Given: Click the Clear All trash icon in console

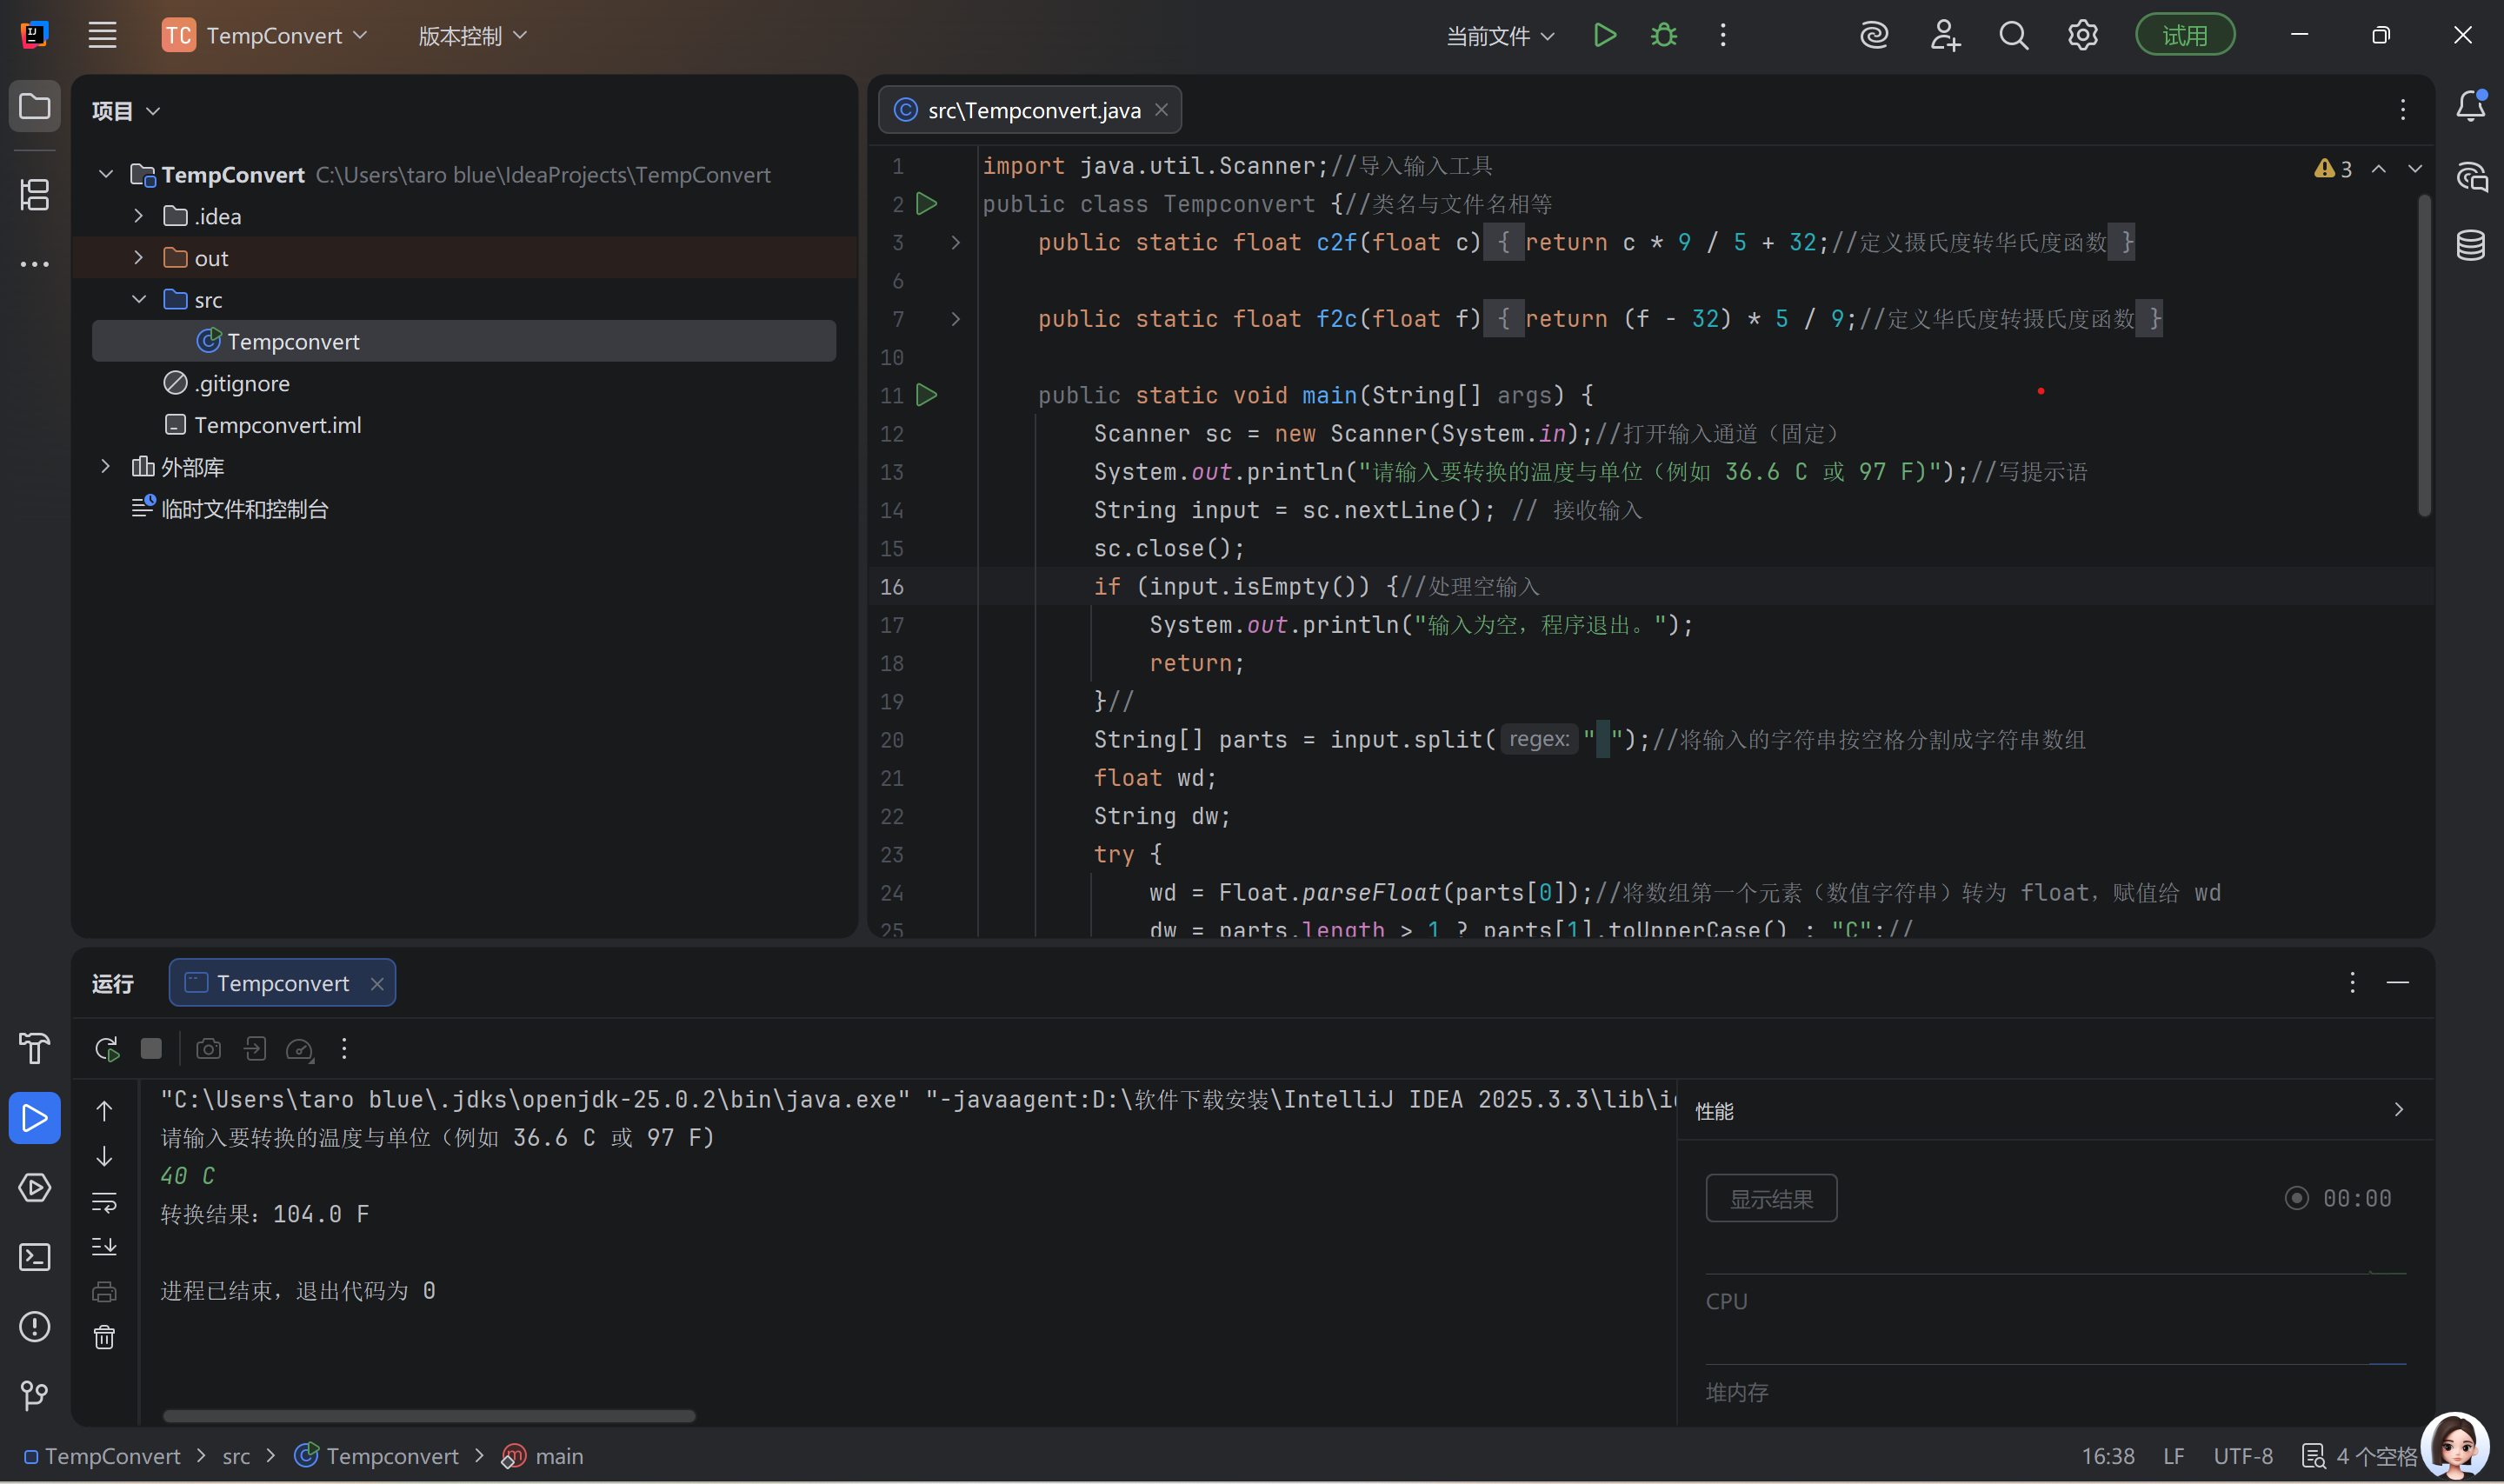Looking at the screenshot, I should click(x=104, y=1338).
